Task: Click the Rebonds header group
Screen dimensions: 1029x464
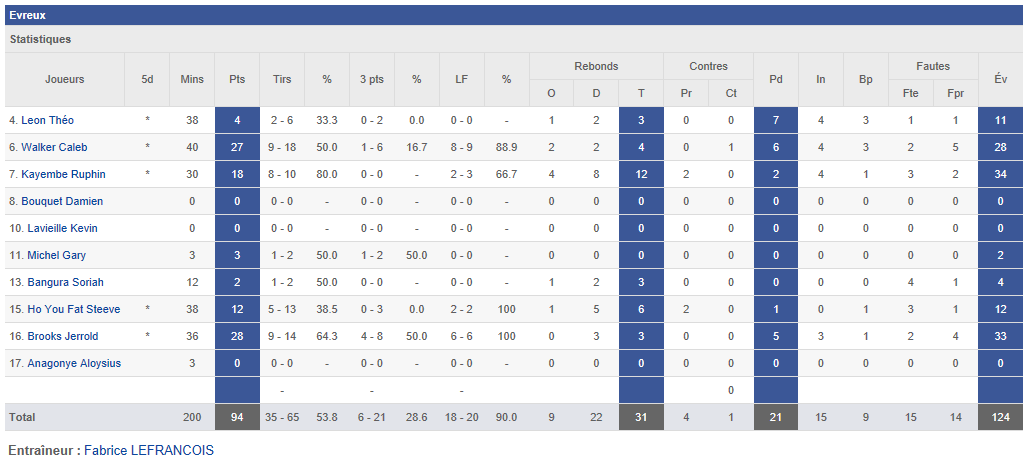Action: coord(596,66)
